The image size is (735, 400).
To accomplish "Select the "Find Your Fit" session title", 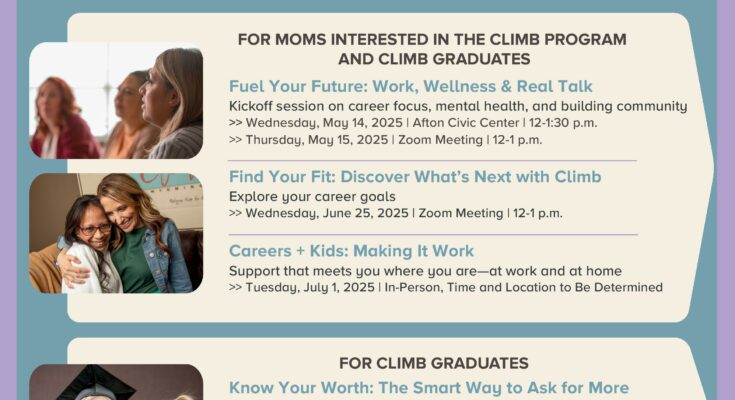I will 415,177.
